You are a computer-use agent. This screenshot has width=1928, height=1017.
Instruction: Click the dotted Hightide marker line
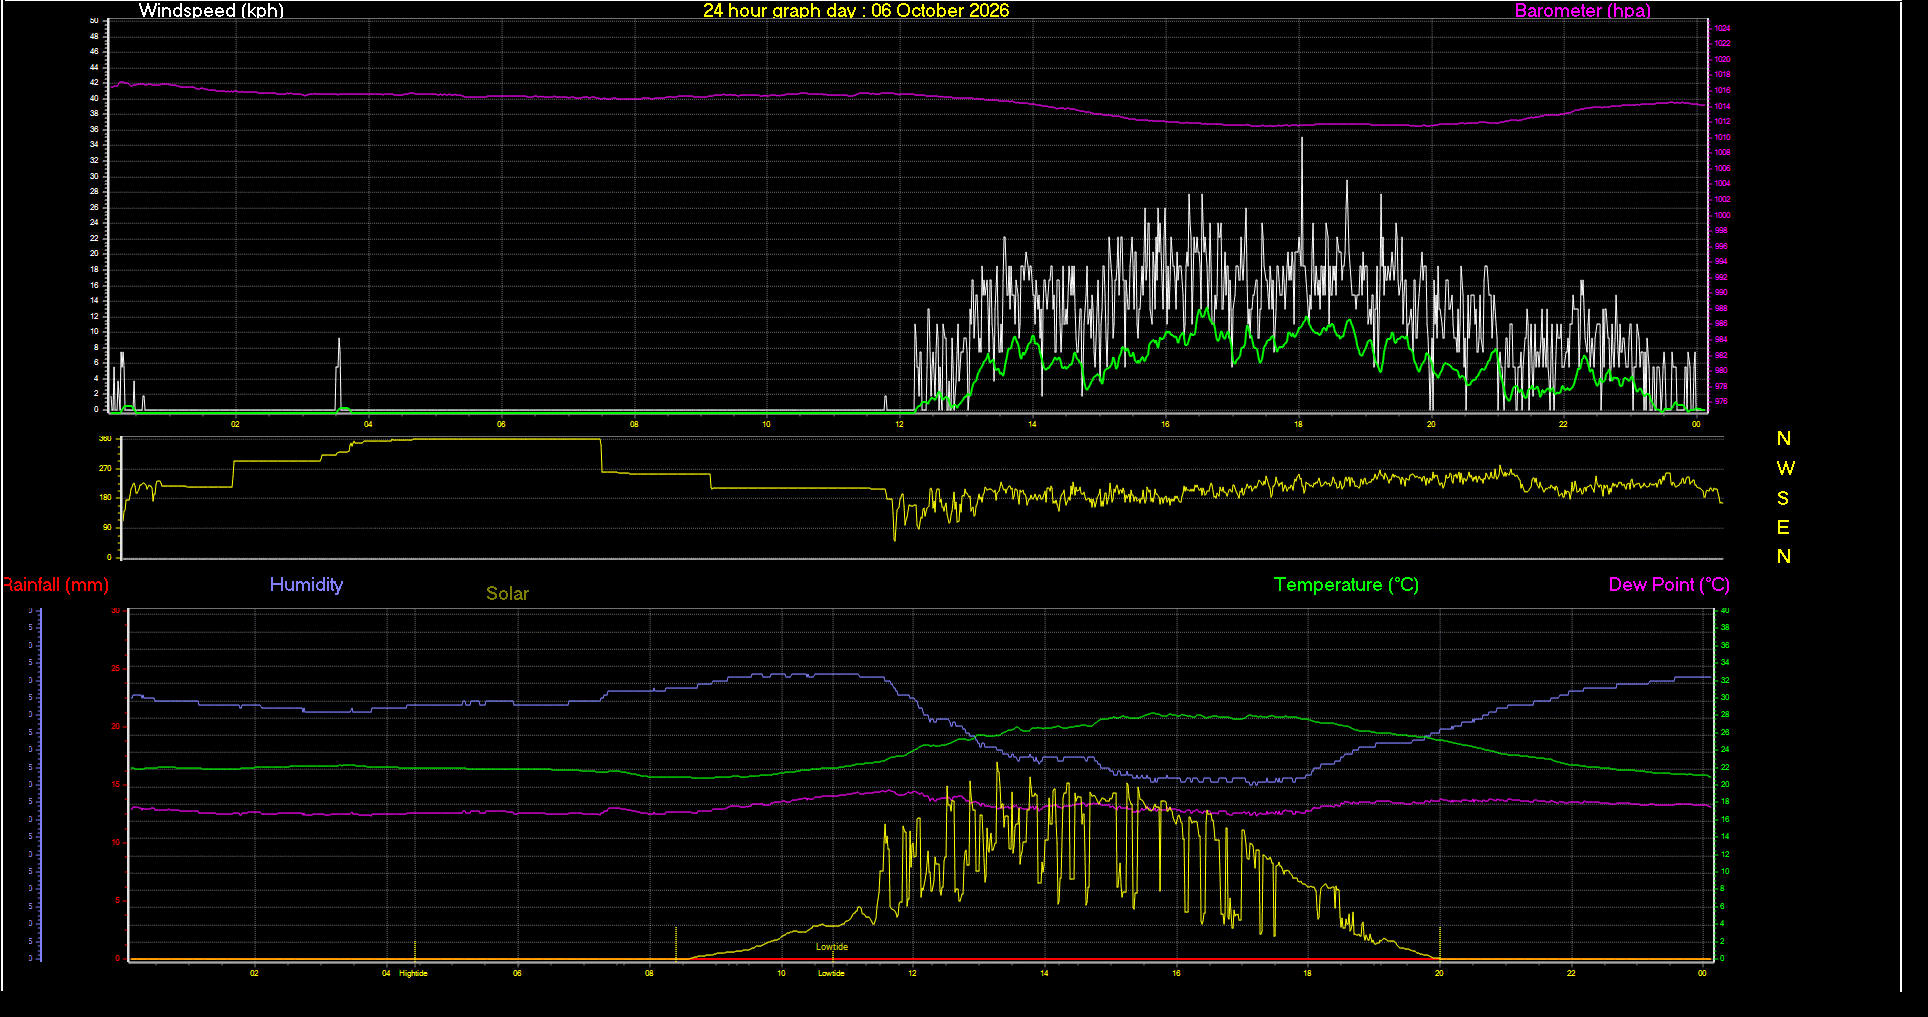415,950
